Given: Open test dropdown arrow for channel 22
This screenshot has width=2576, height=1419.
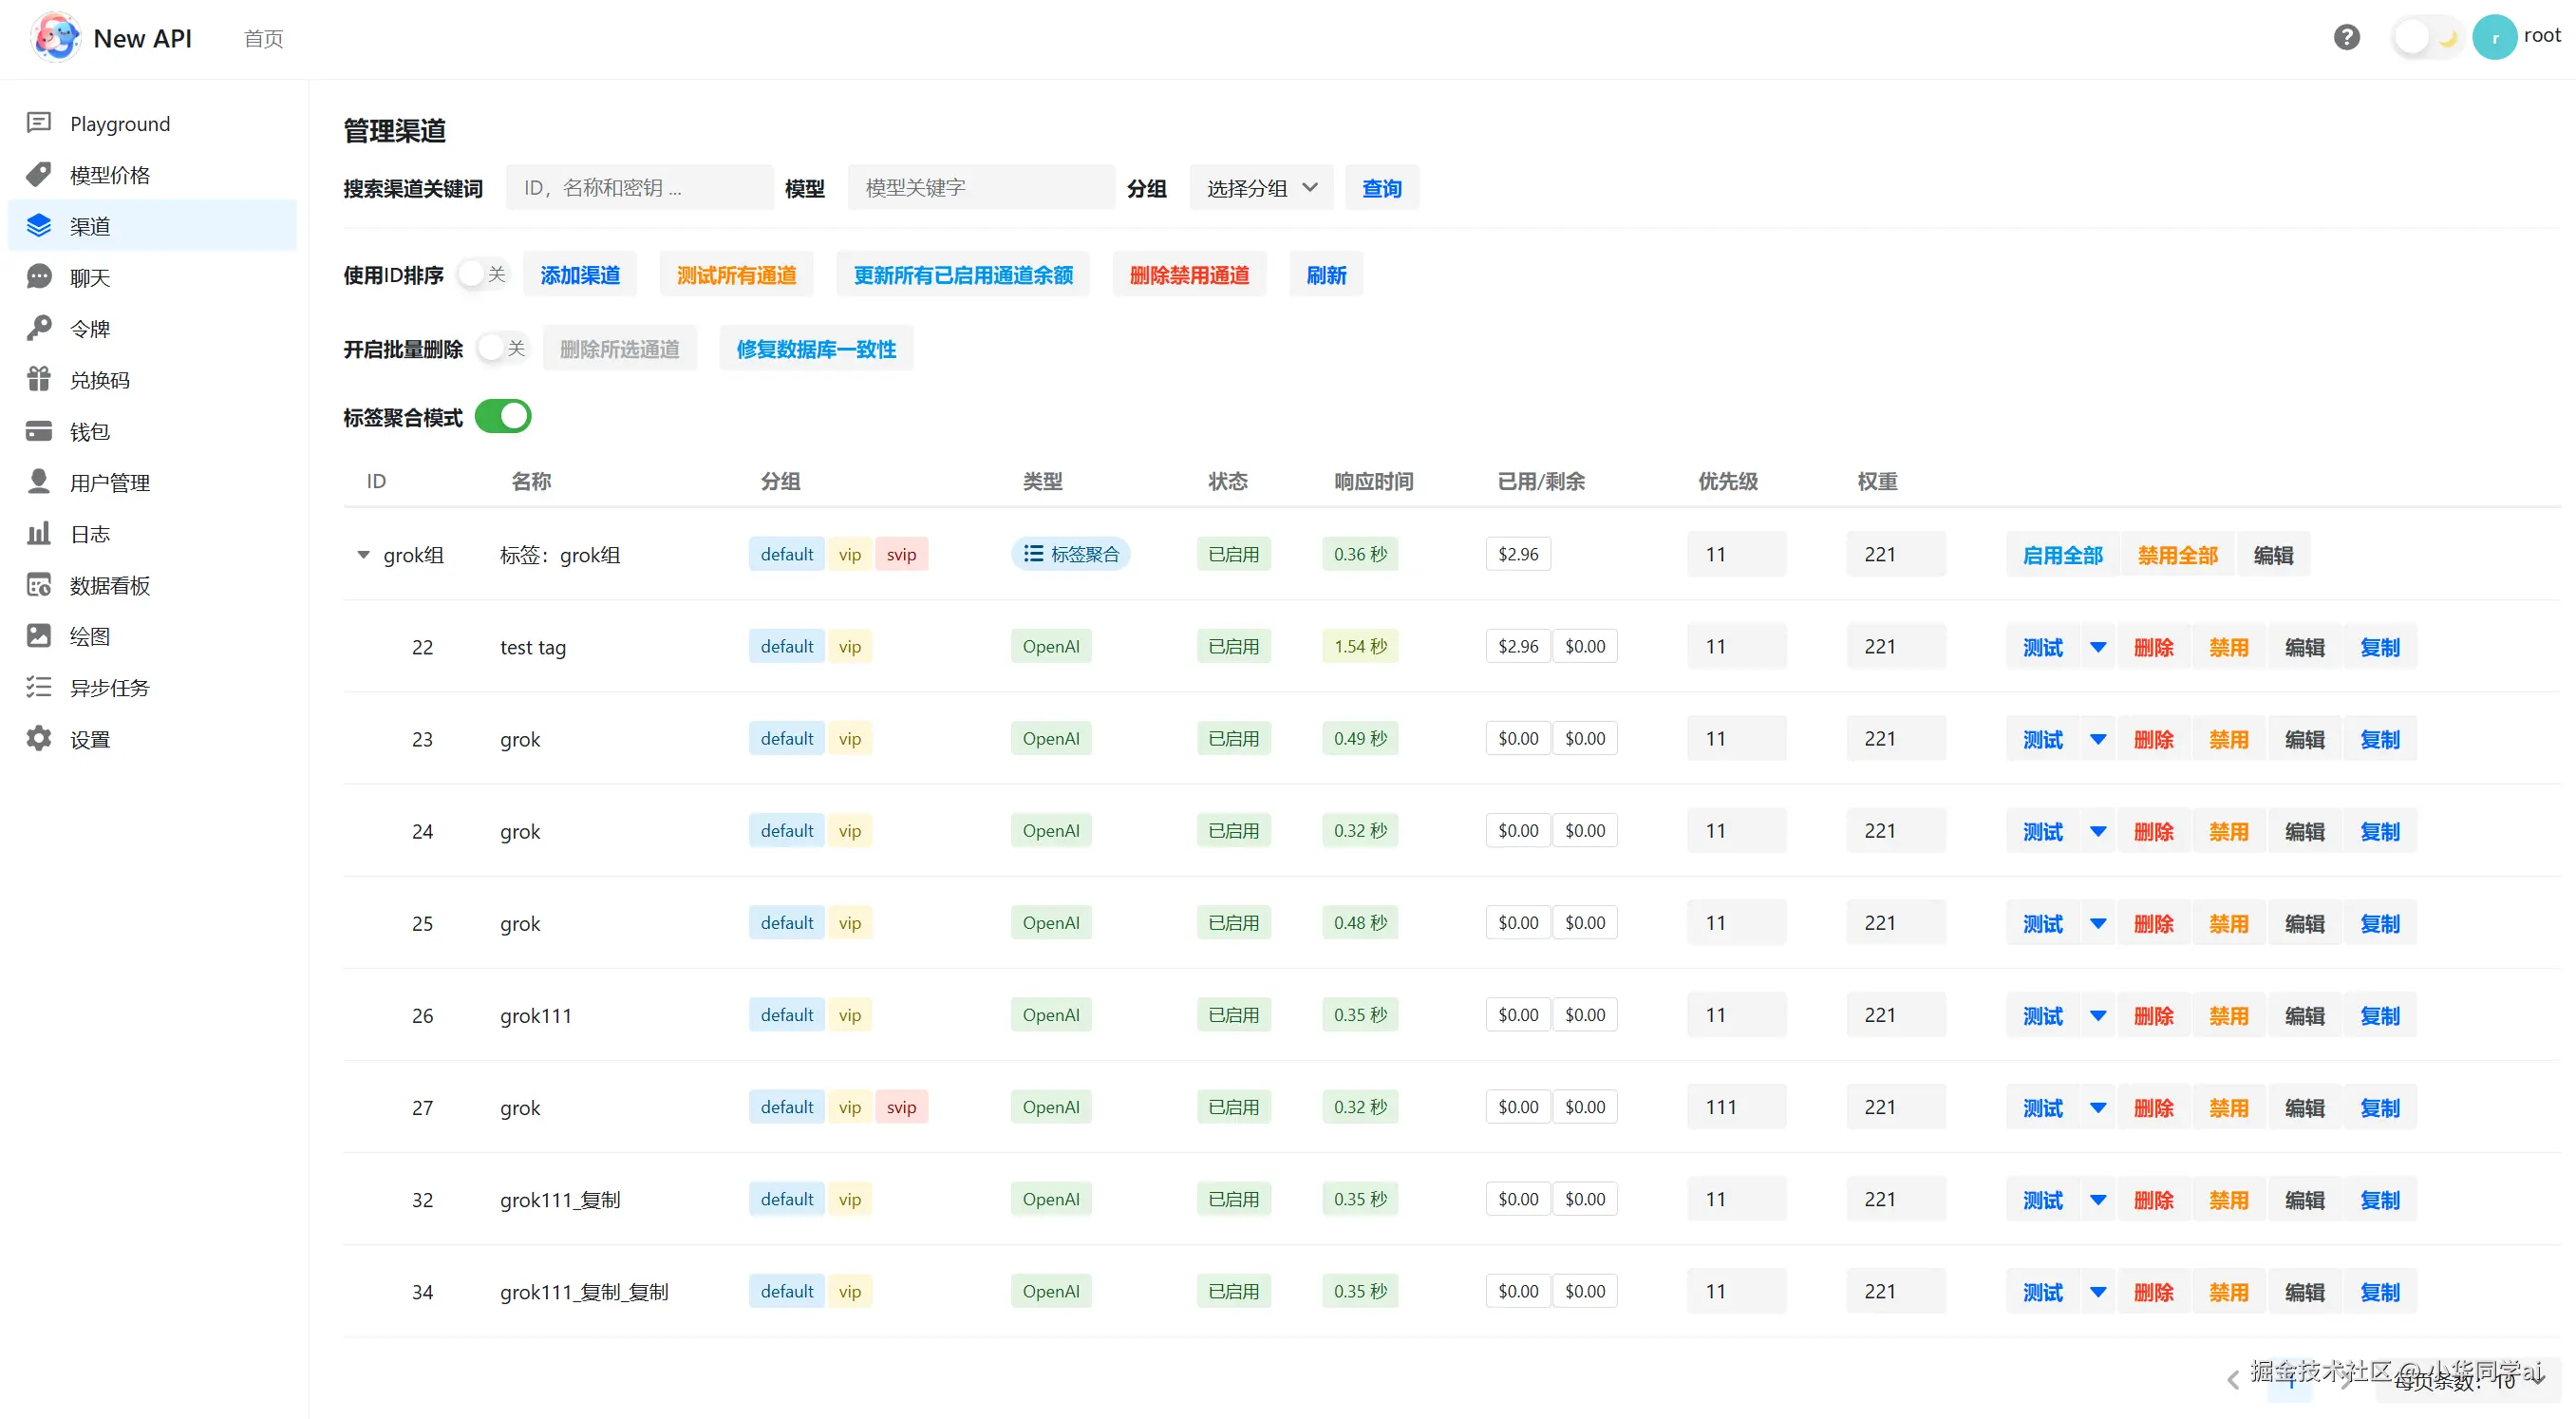Looking at the screenshot, I should (x=2098, y=647).
